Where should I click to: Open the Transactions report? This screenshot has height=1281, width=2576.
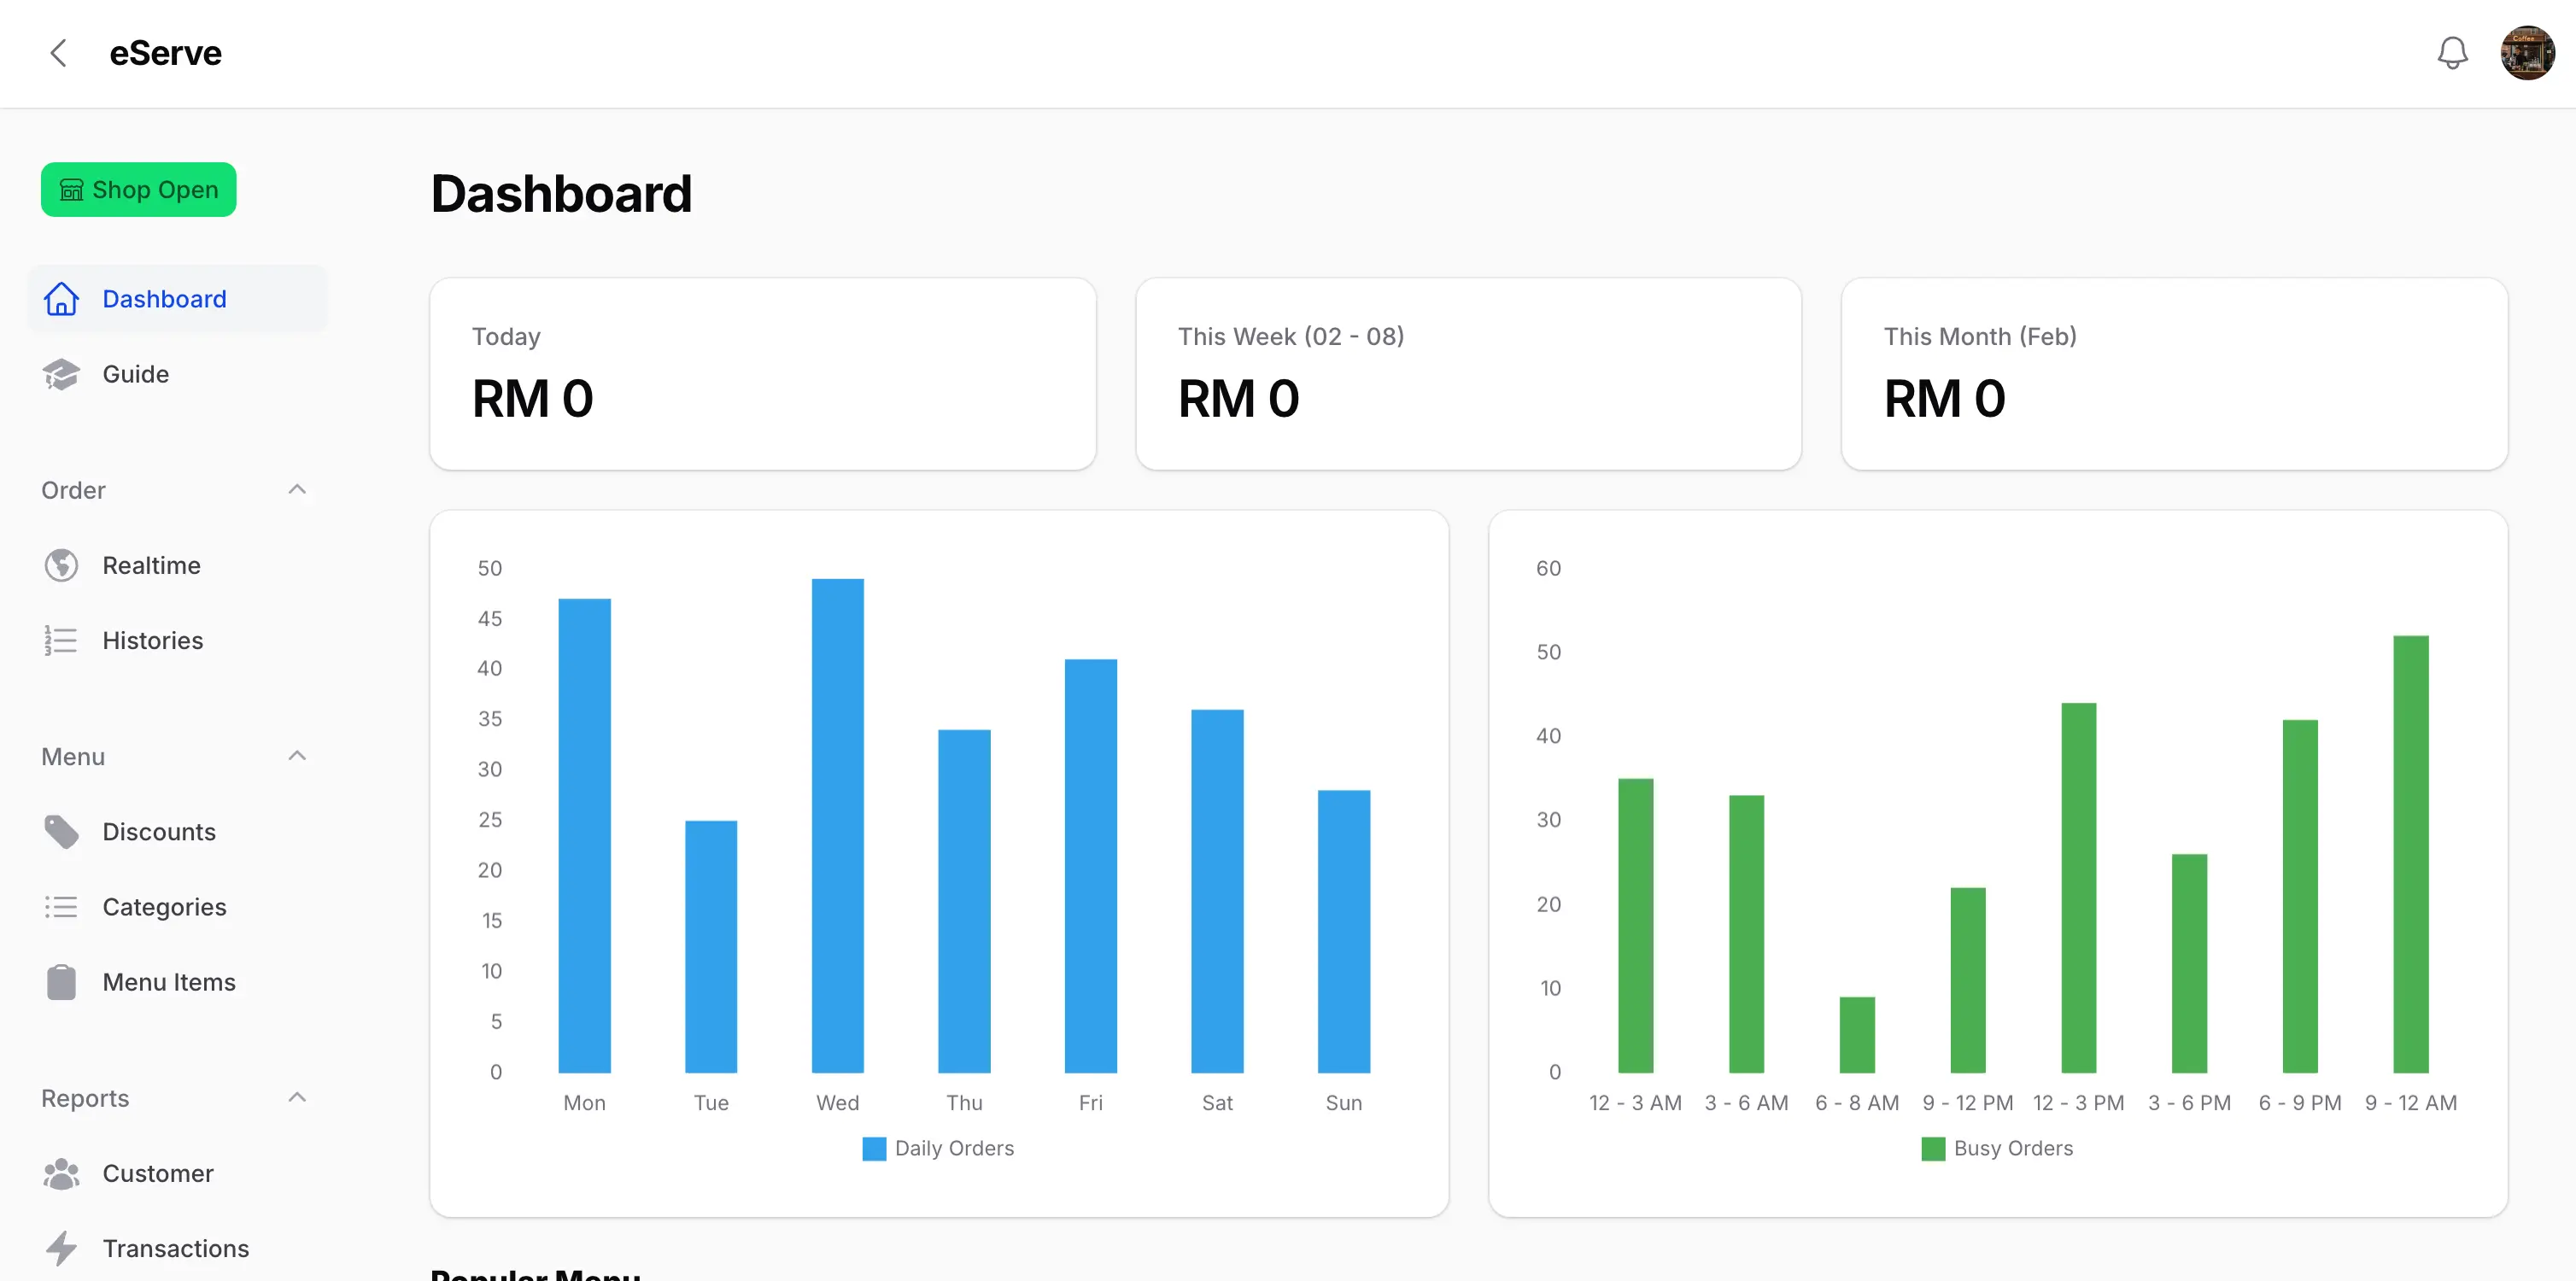point(177,1248)
